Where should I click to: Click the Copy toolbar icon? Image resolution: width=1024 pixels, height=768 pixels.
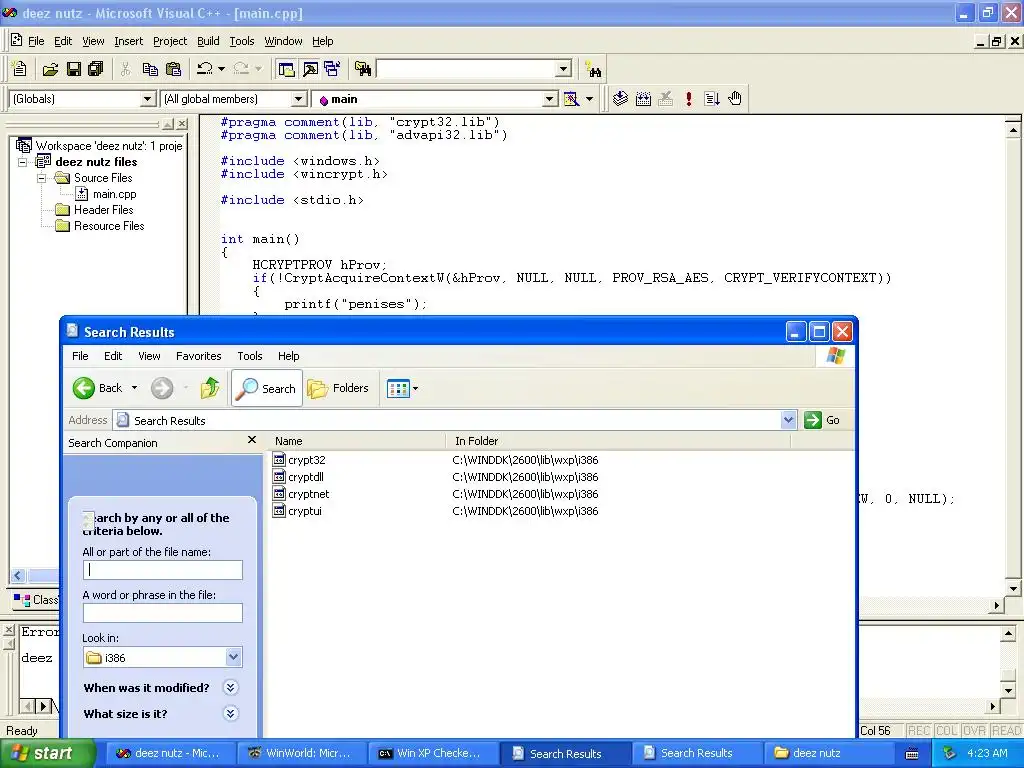click(150, 69)
